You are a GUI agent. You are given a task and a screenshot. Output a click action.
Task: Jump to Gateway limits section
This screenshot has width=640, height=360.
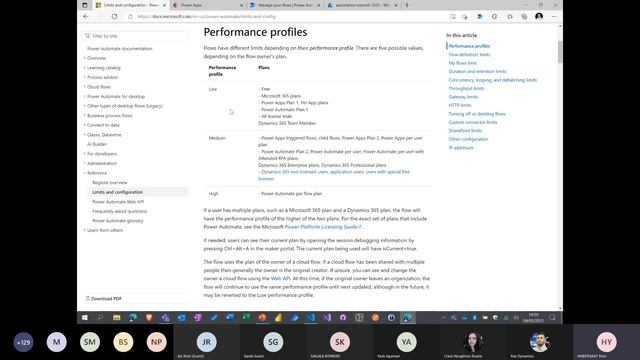coord(463,97)
